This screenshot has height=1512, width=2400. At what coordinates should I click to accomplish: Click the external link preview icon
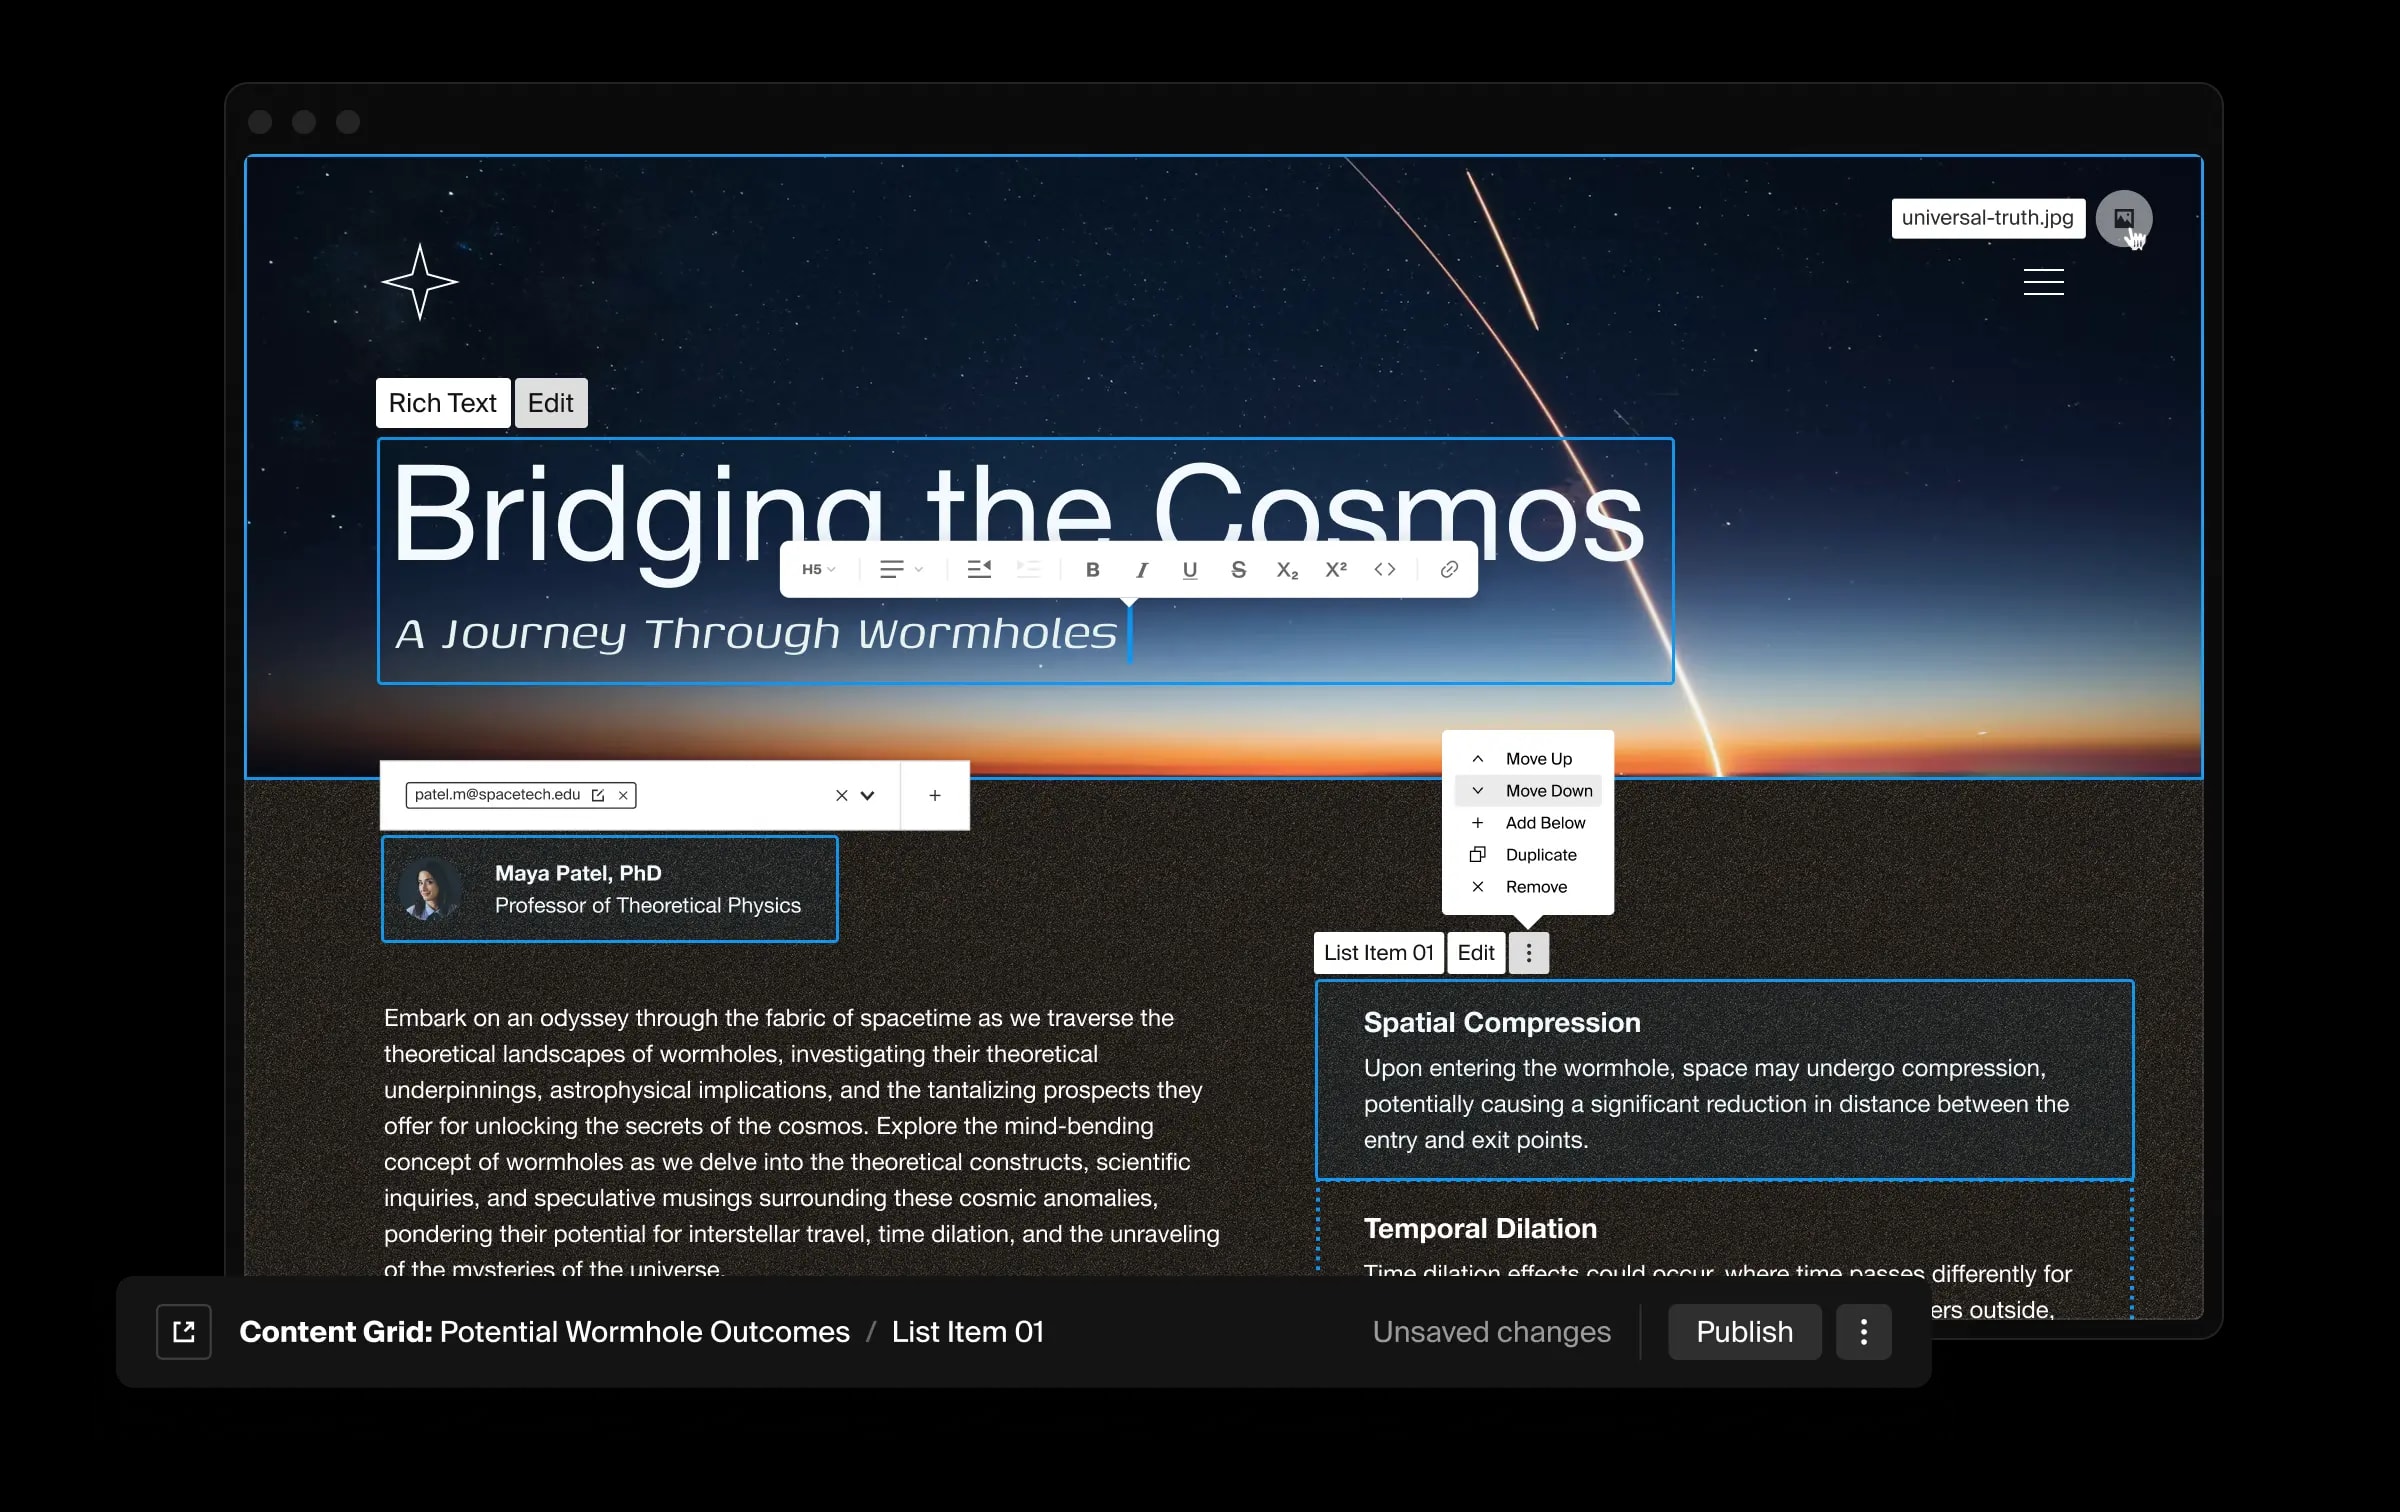tap(186, 1331)
